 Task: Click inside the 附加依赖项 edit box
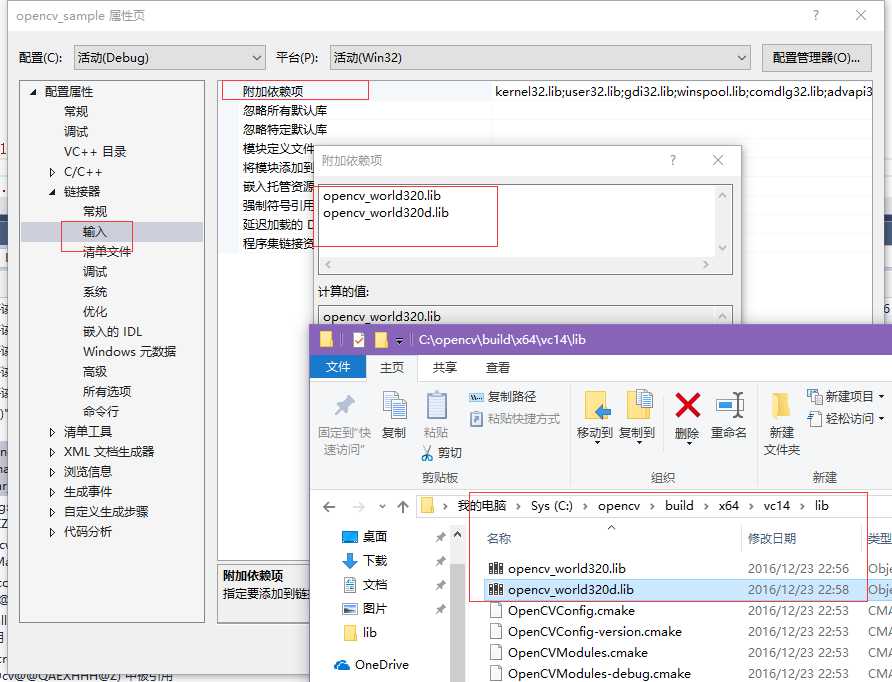coord(517,220)
